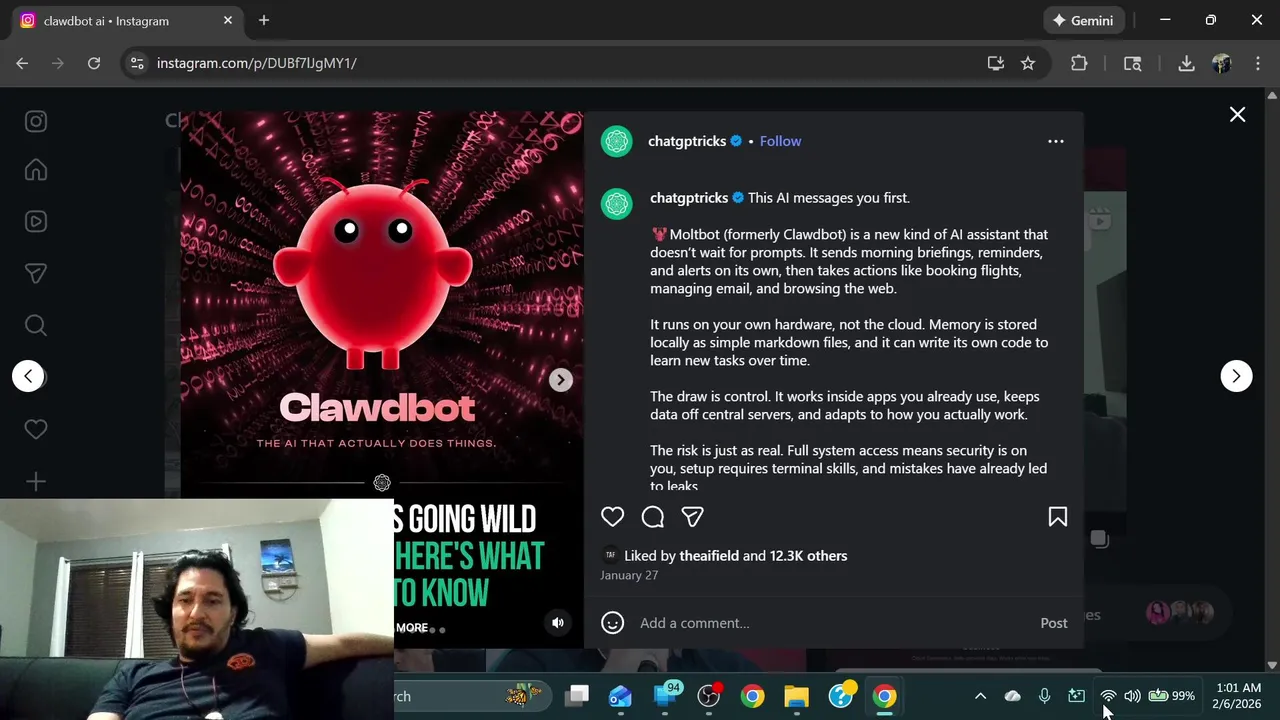Open emoji picker in comment box
This screenshot has width=1280, height=720.
pos(612,623)
